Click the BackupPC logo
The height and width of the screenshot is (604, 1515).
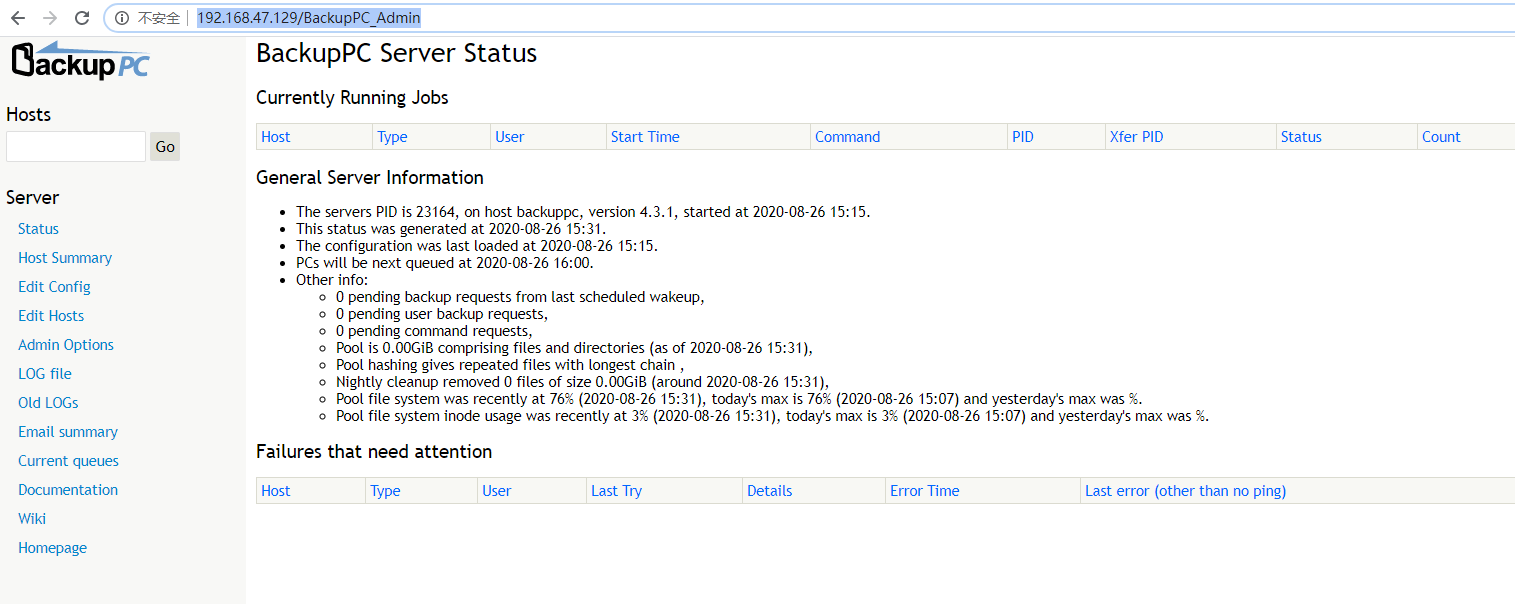(x=80, y=60)
